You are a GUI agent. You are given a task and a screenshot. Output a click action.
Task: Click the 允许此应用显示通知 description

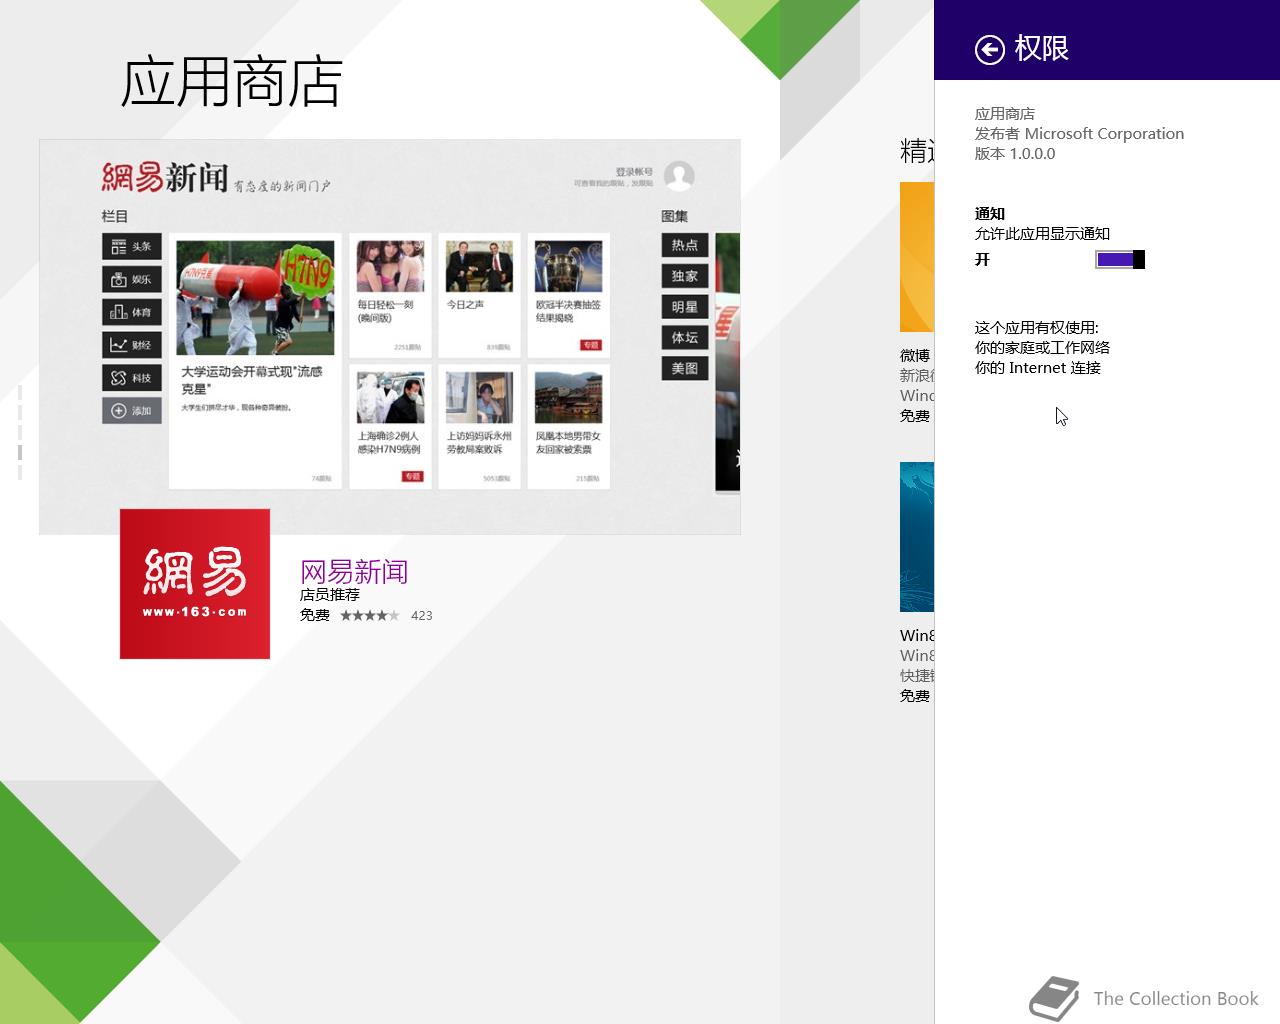pos(1042,234)
